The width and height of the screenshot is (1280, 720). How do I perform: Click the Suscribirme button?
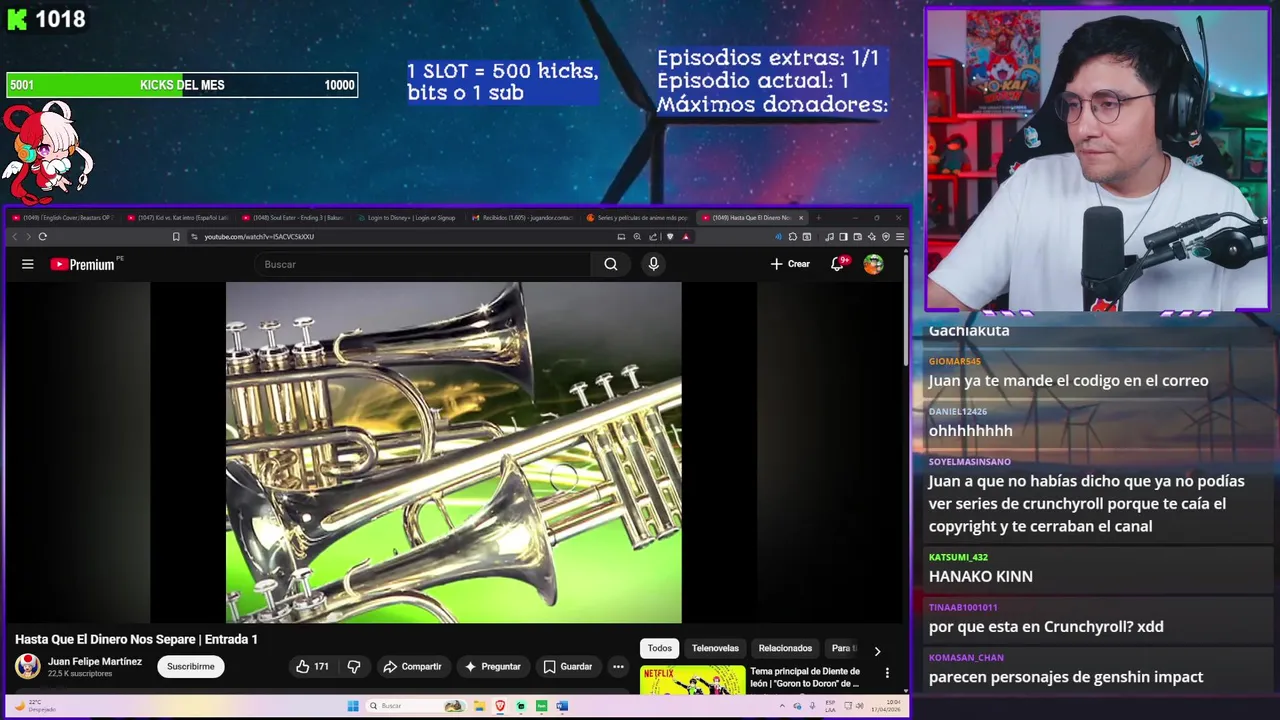click(x=190, y=666)
